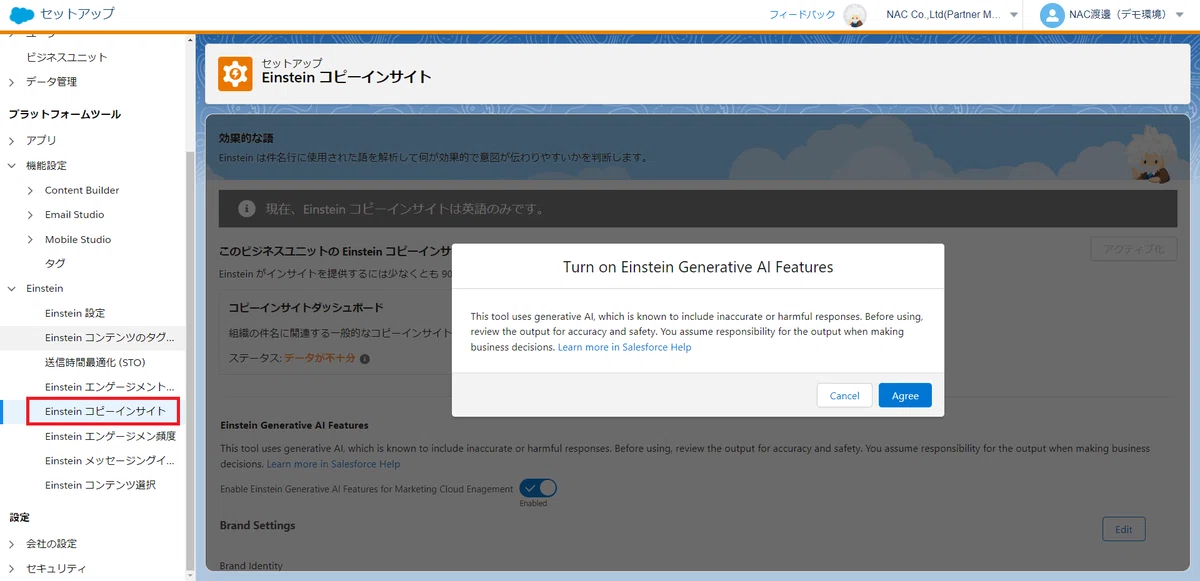The height and width of the screenshot is (581, 1200).
Task: Click the プラットフォームツール section heading
Action: (65, 115)
